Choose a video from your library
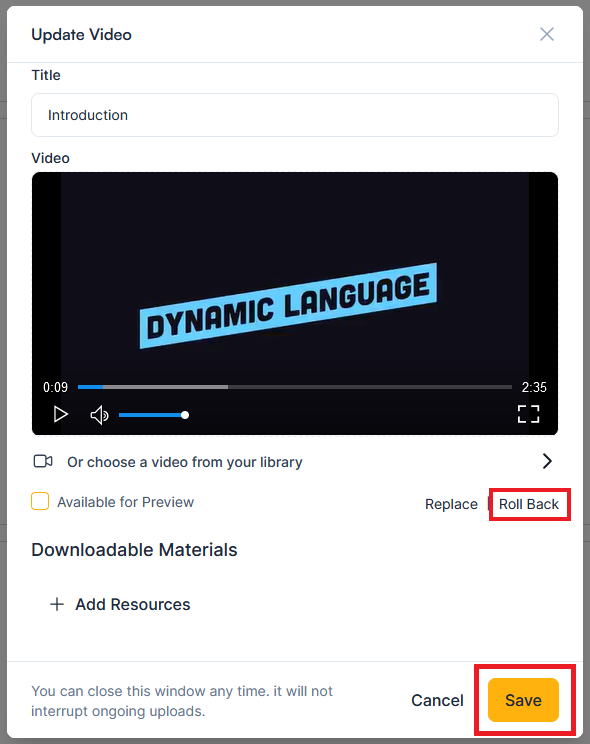The image size is (590, 744). point(185,462)
